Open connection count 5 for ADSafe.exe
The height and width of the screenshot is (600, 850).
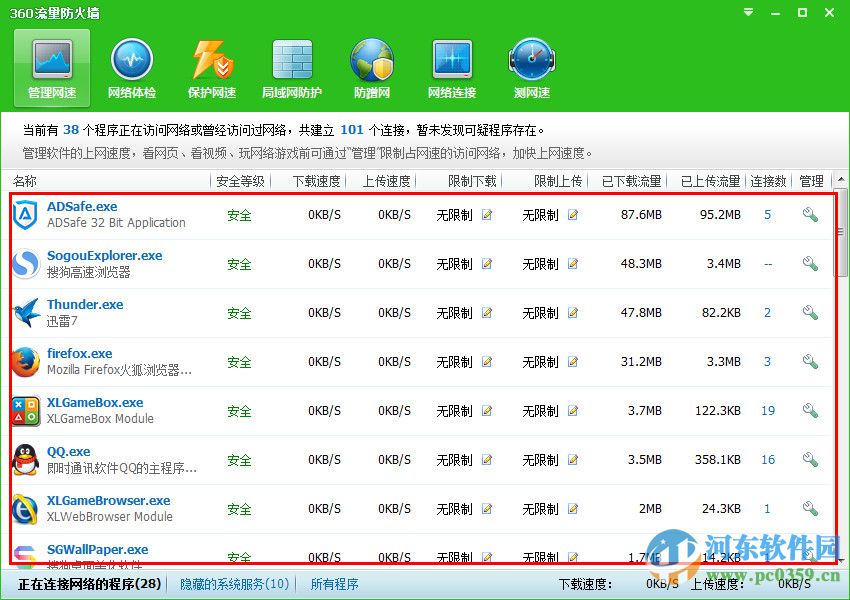(767, 214)
